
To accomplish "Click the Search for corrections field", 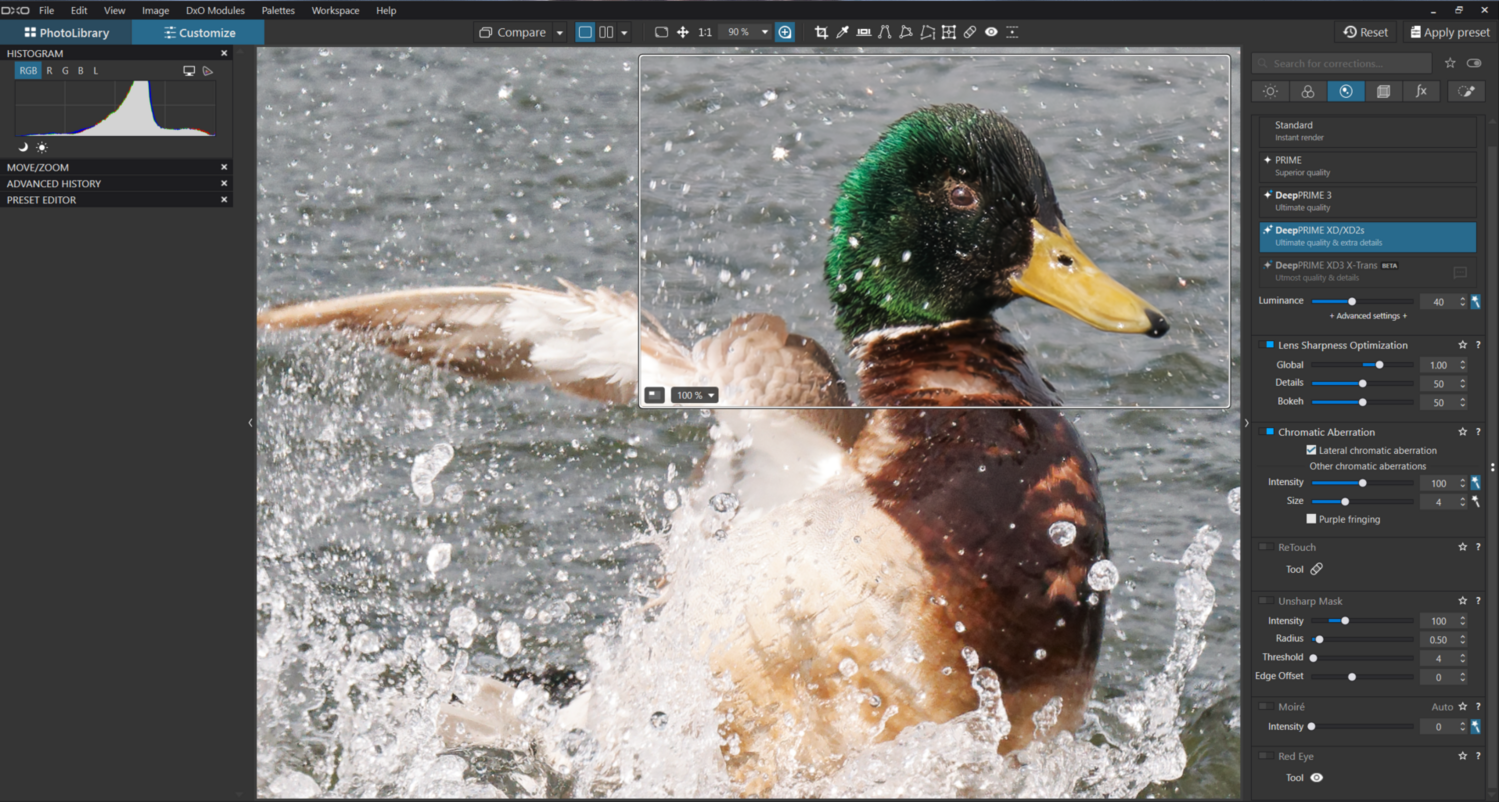I will [1341, 63].
